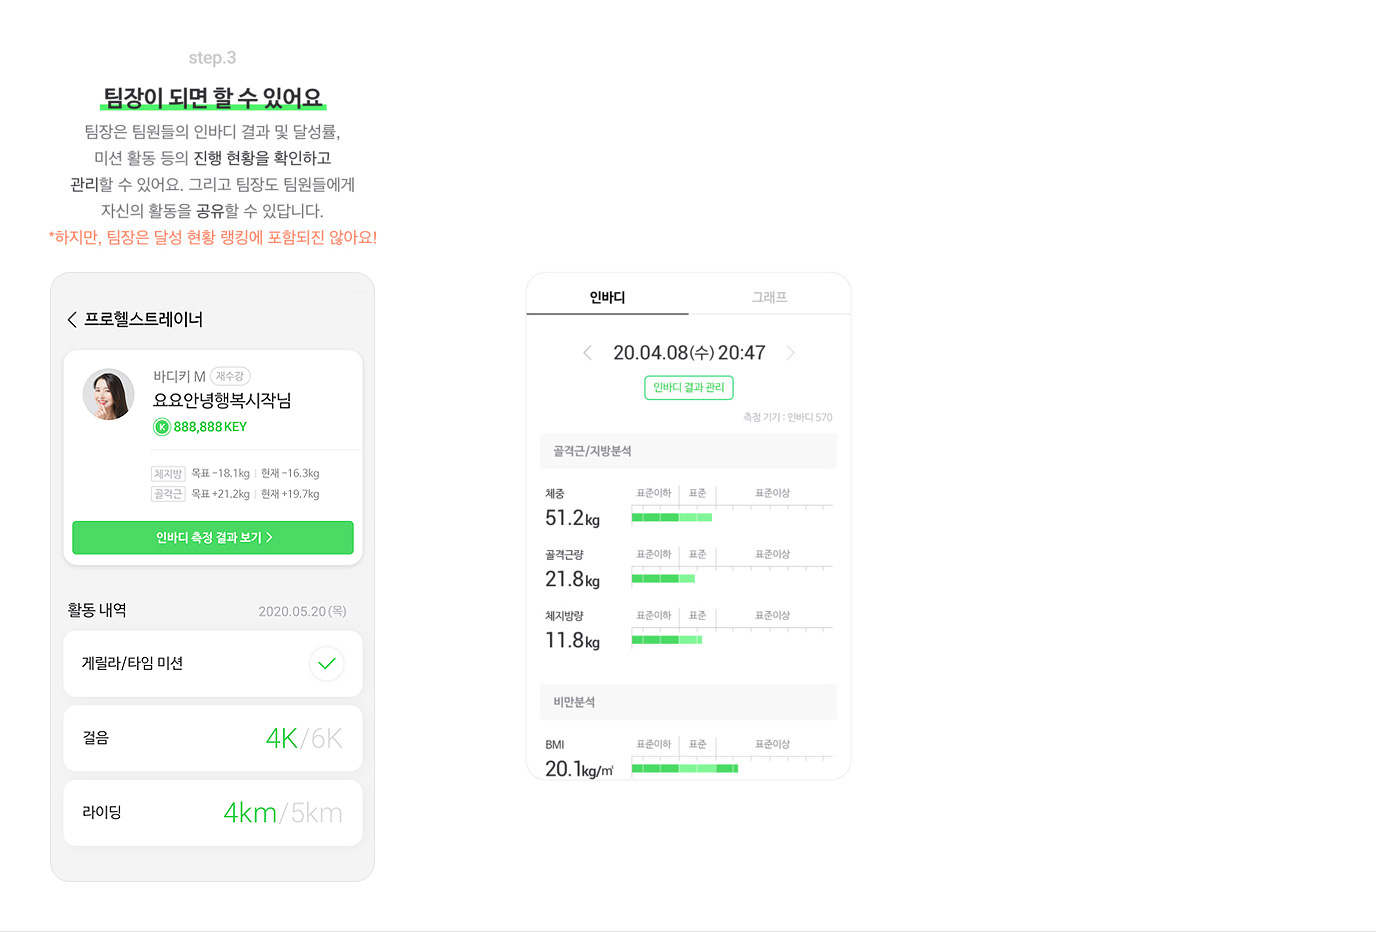Open 인바디 결과 관리
Viewport: 1376px width, 932px height.
tap(688, 388)
